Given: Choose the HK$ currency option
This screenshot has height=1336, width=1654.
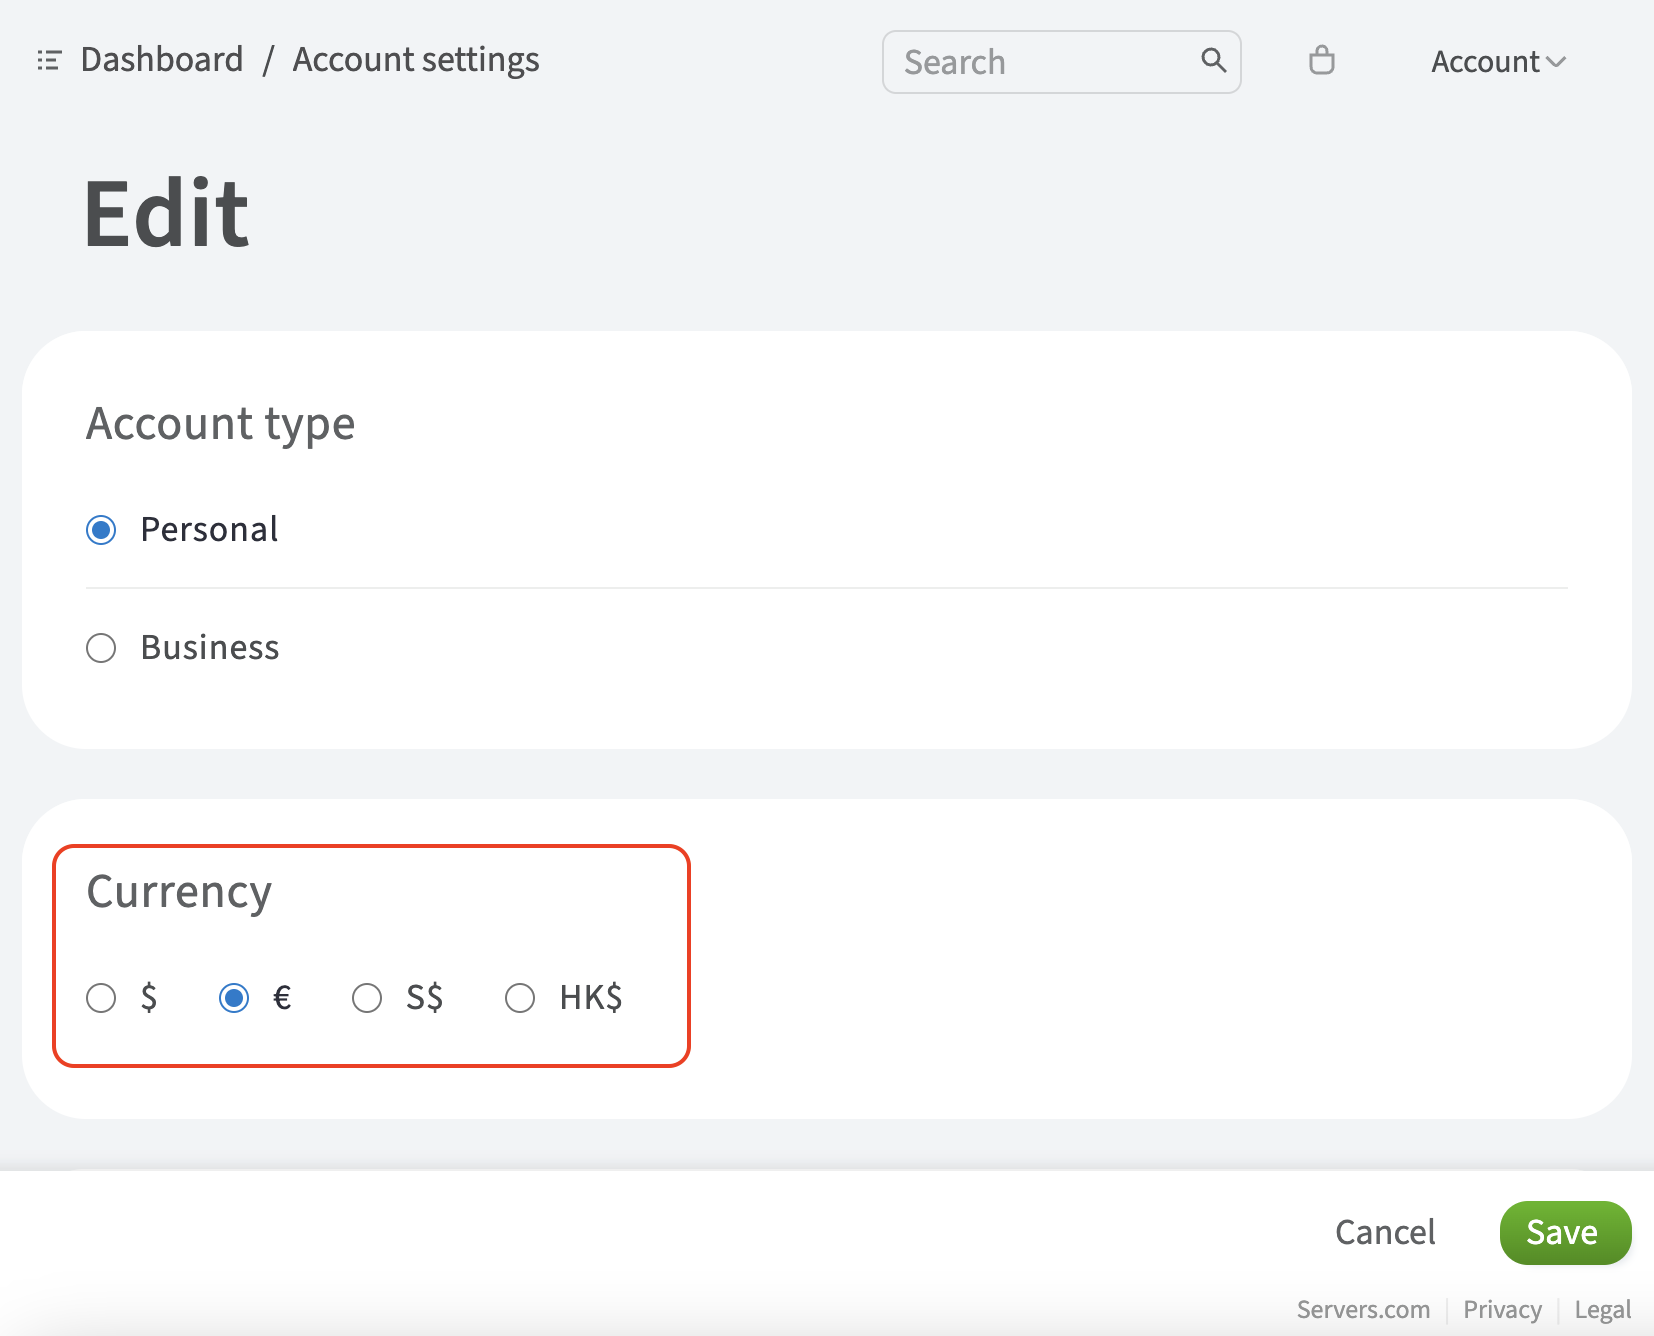Looking at the screenshot, I should click(x=520, y=998).
